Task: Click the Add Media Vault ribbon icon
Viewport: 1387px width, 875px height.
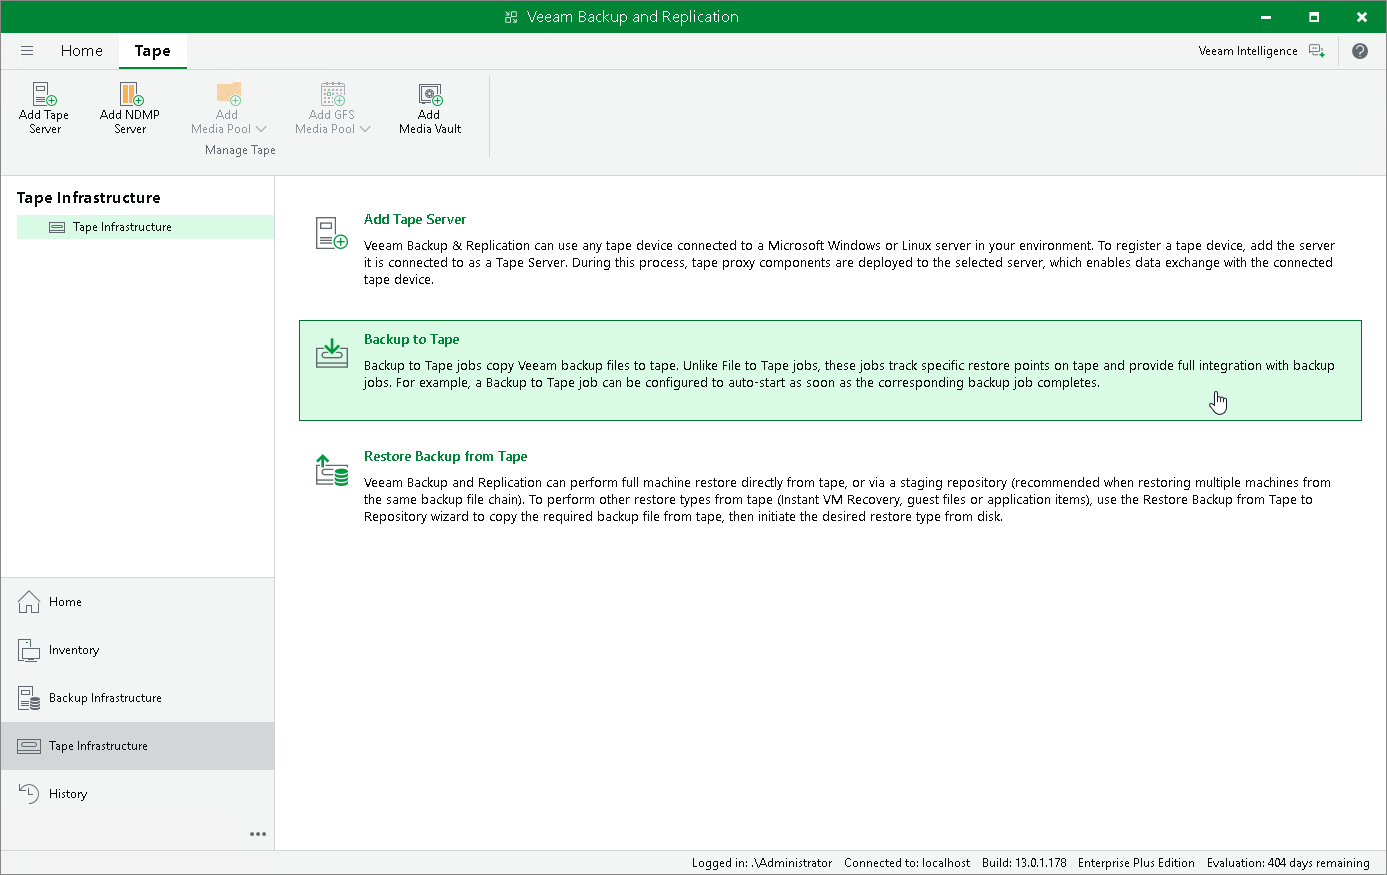Action: click(430, 94)
